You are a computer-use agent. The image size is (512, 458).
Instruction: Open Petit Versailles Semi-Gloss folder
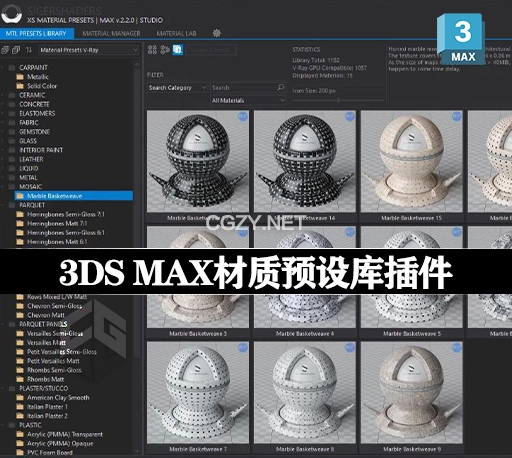pos(62,352)
